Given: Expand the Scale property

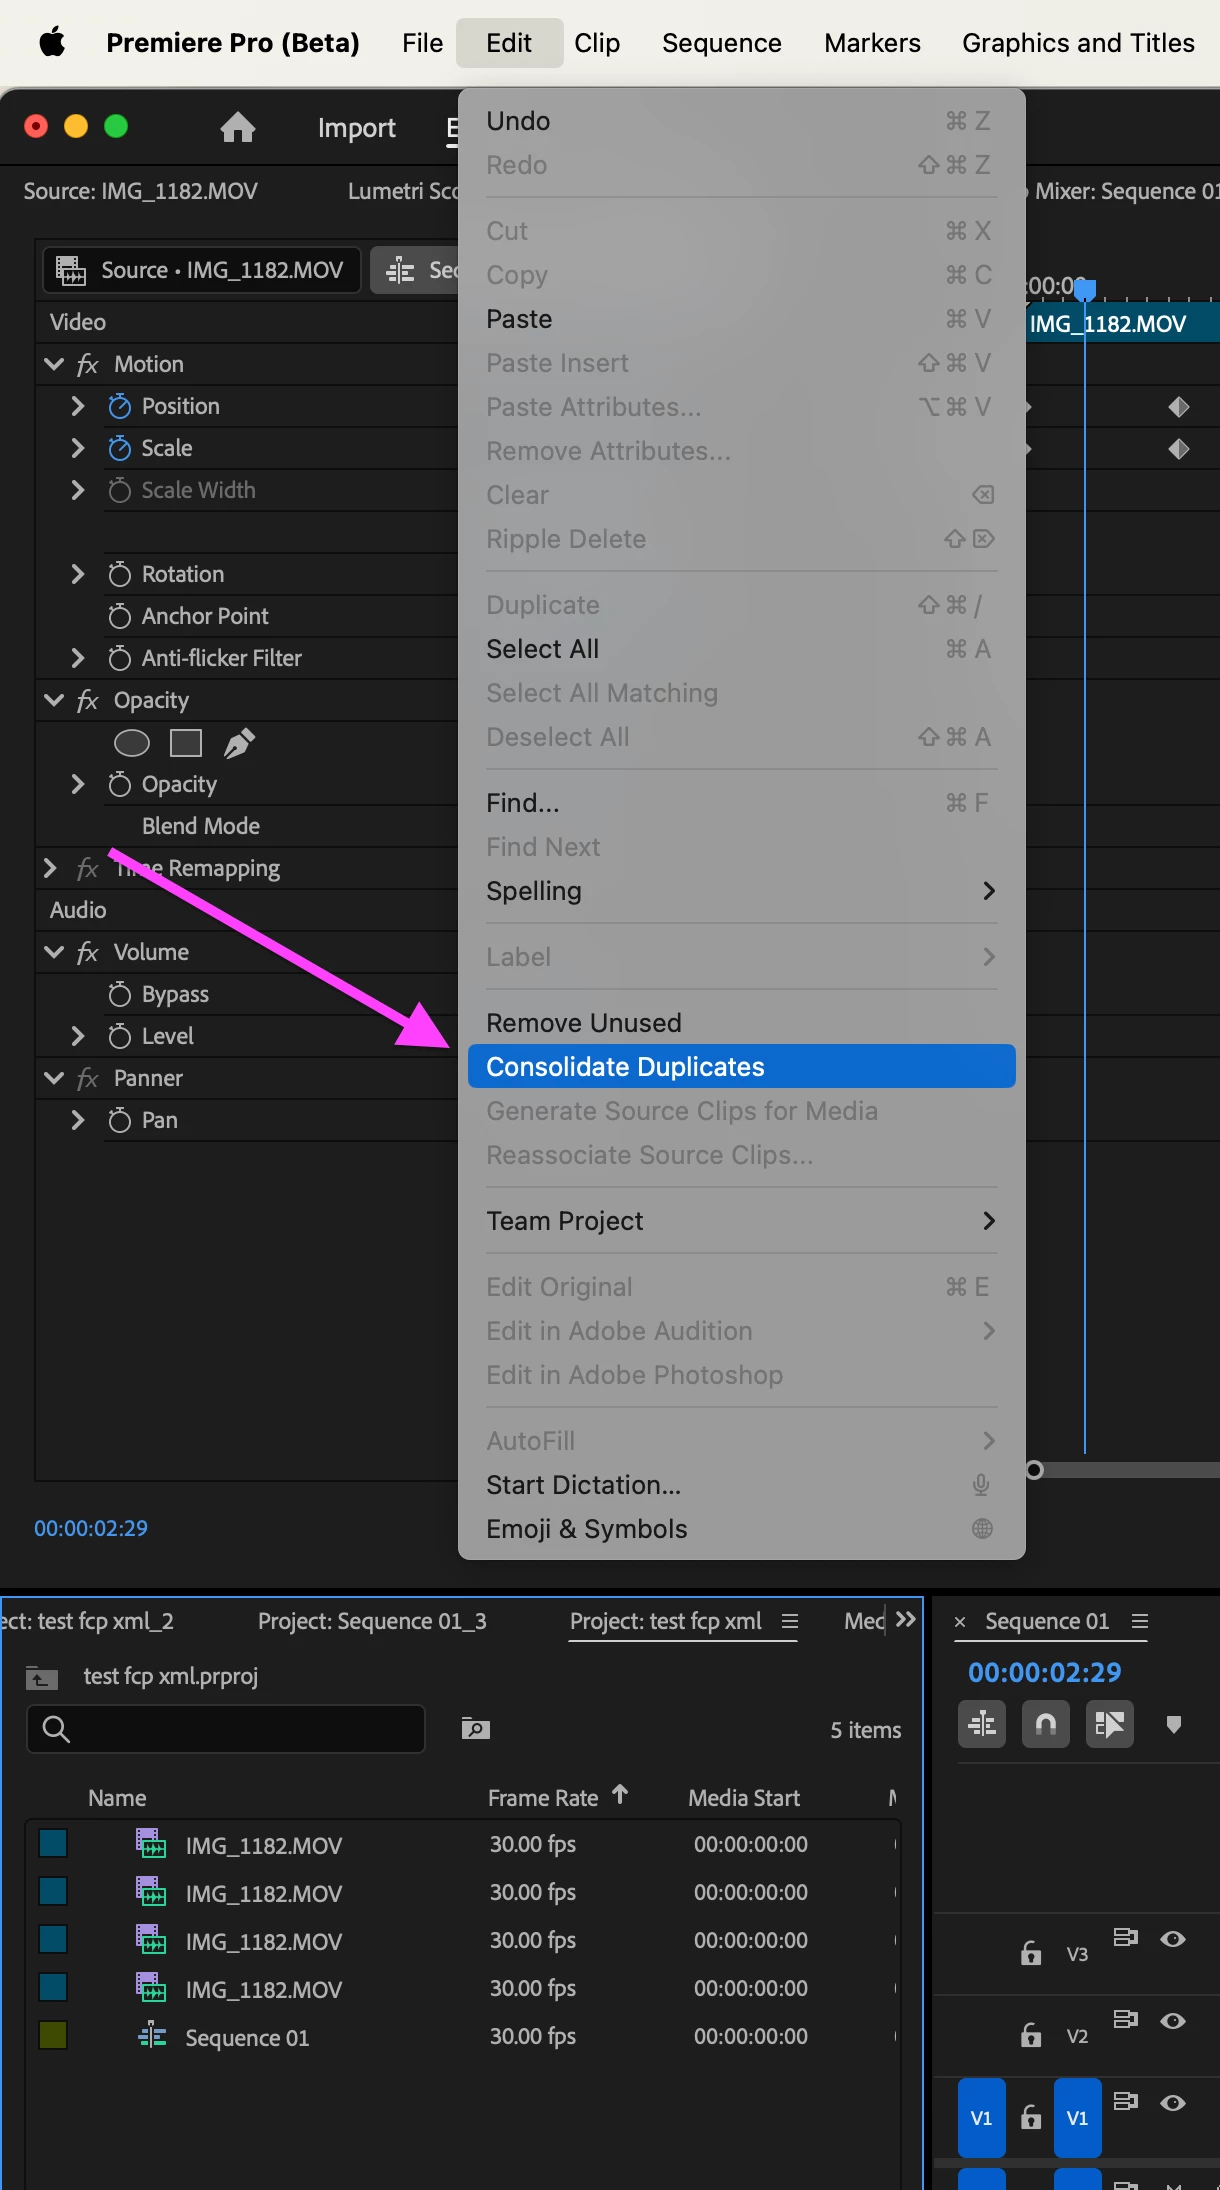Looking at the screenshot, I should point(78,448).
